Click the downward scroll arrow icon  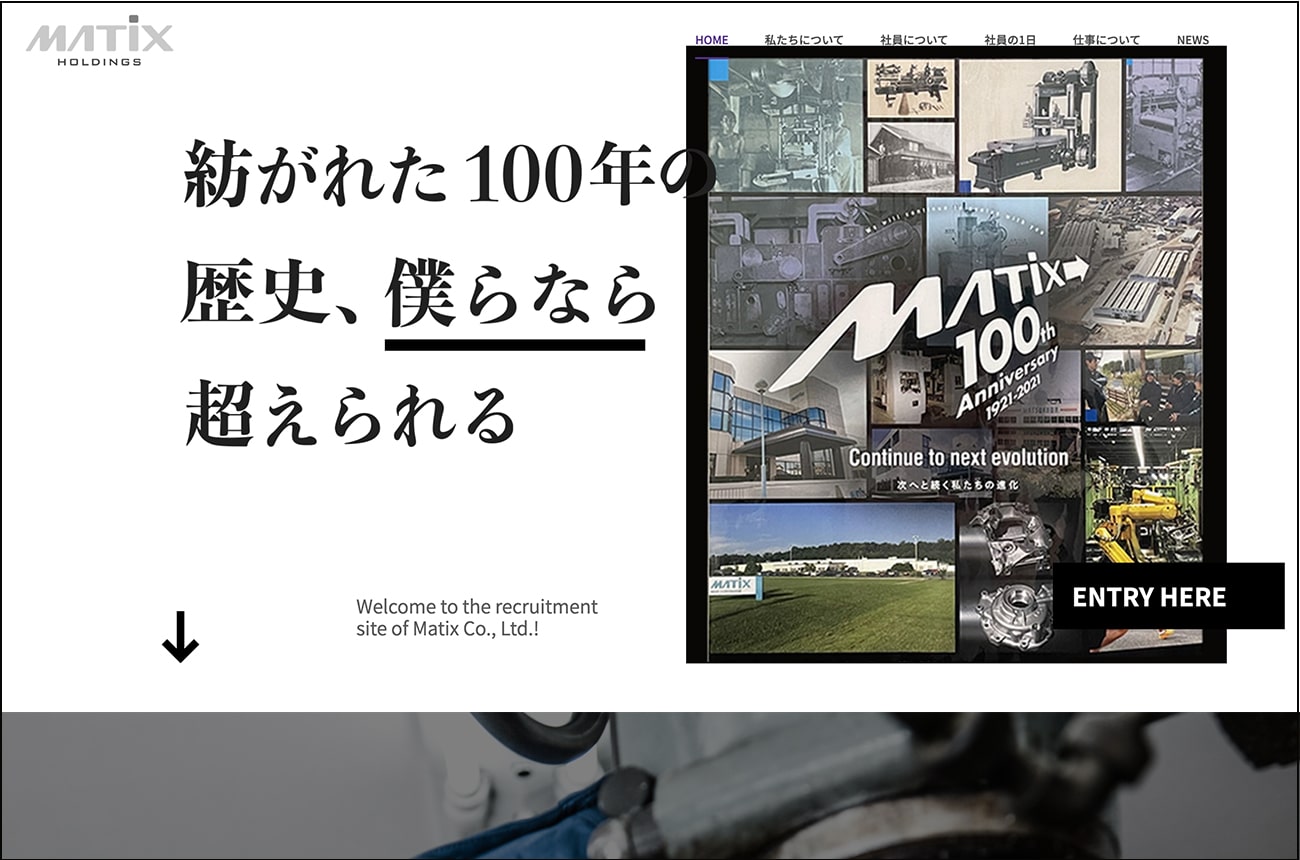(180, 637)
